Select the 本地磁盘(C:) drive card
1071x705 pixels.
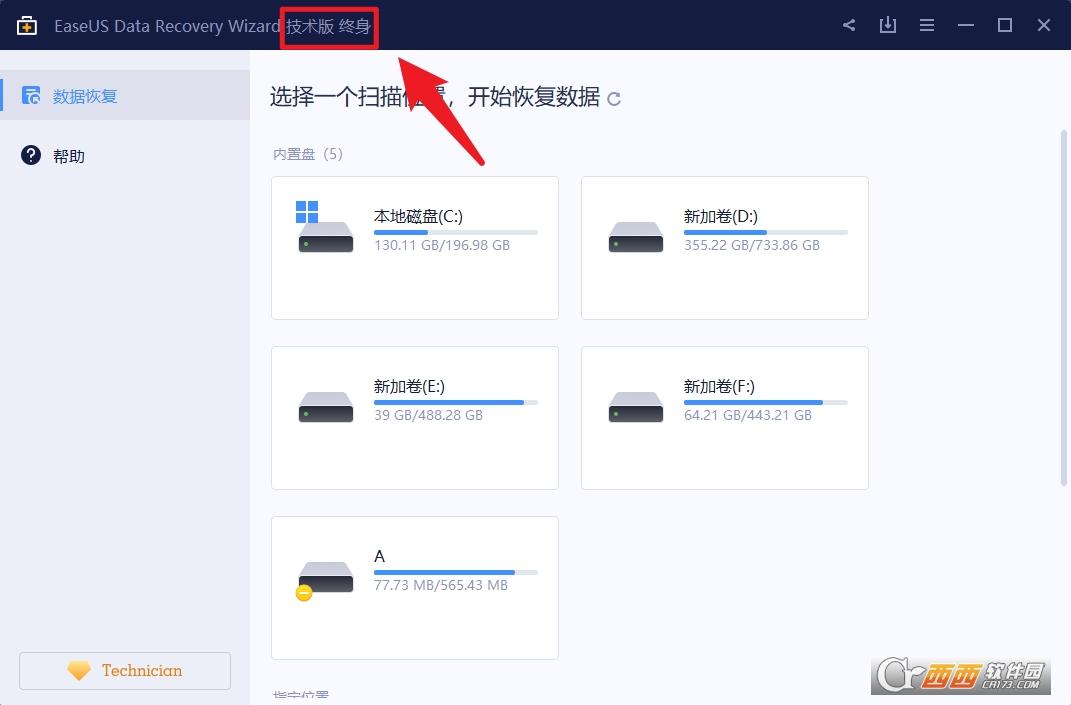click(415, 248)
